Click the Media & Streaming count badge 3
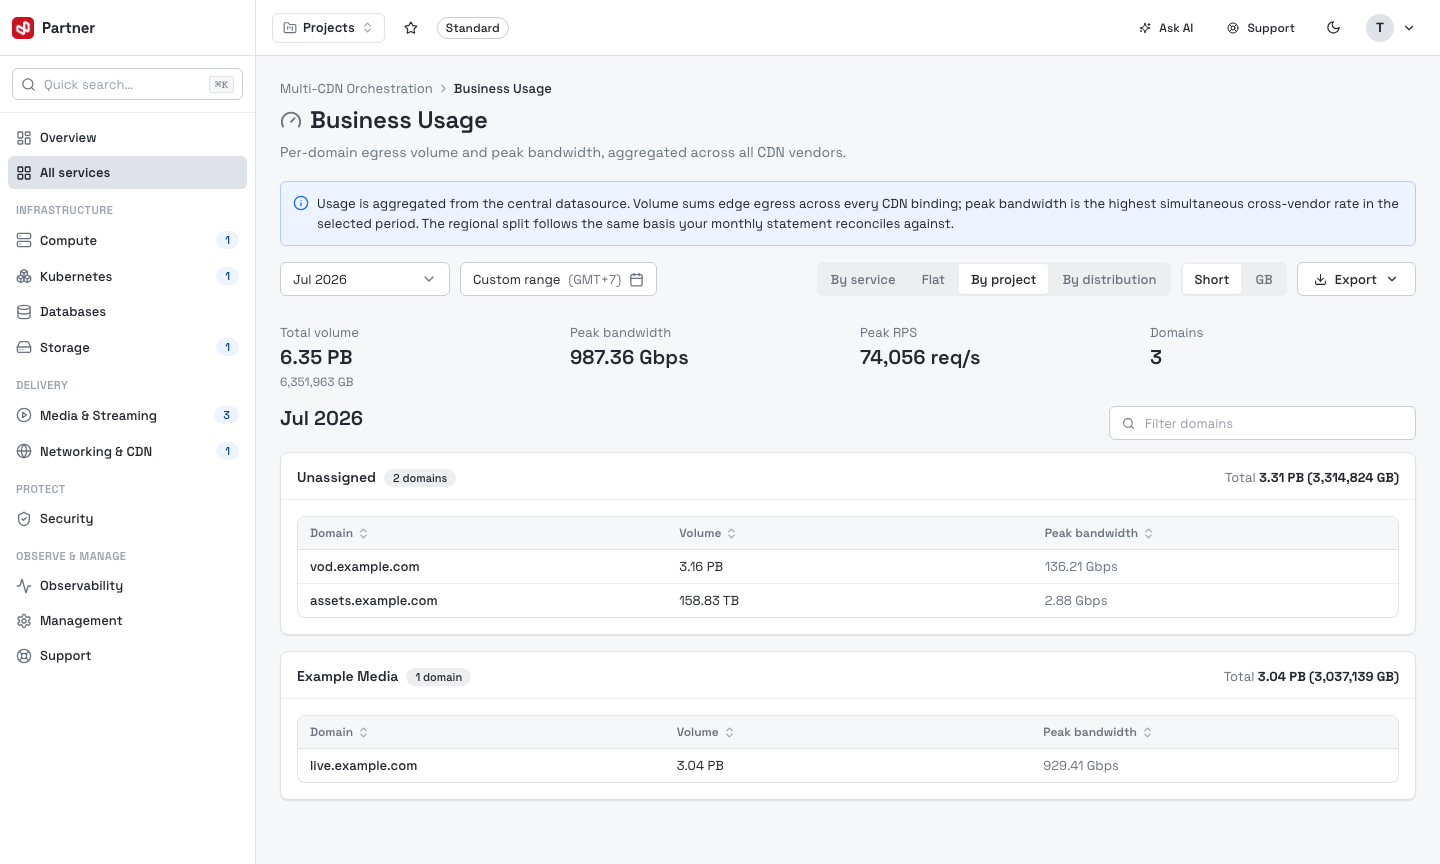Viewport: 1440px width, 864px height. tap(227, 416)
